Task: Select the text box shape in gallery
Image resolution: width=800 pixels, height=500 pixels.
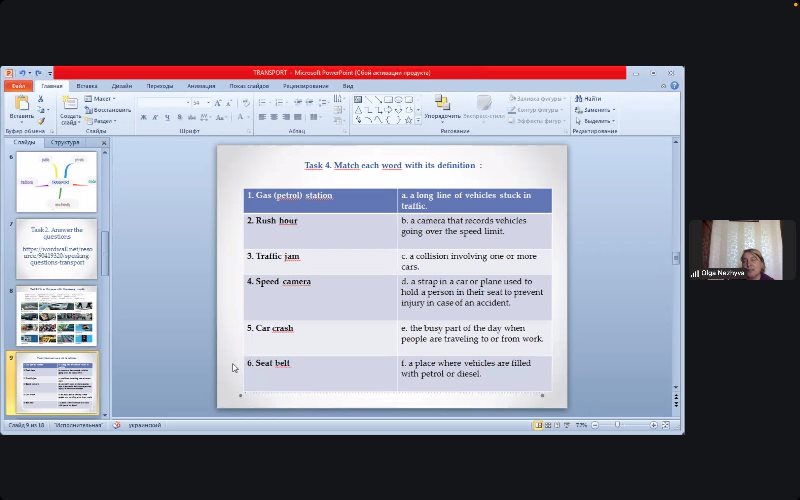Action: pyautogui.click(x=358, y=99)
